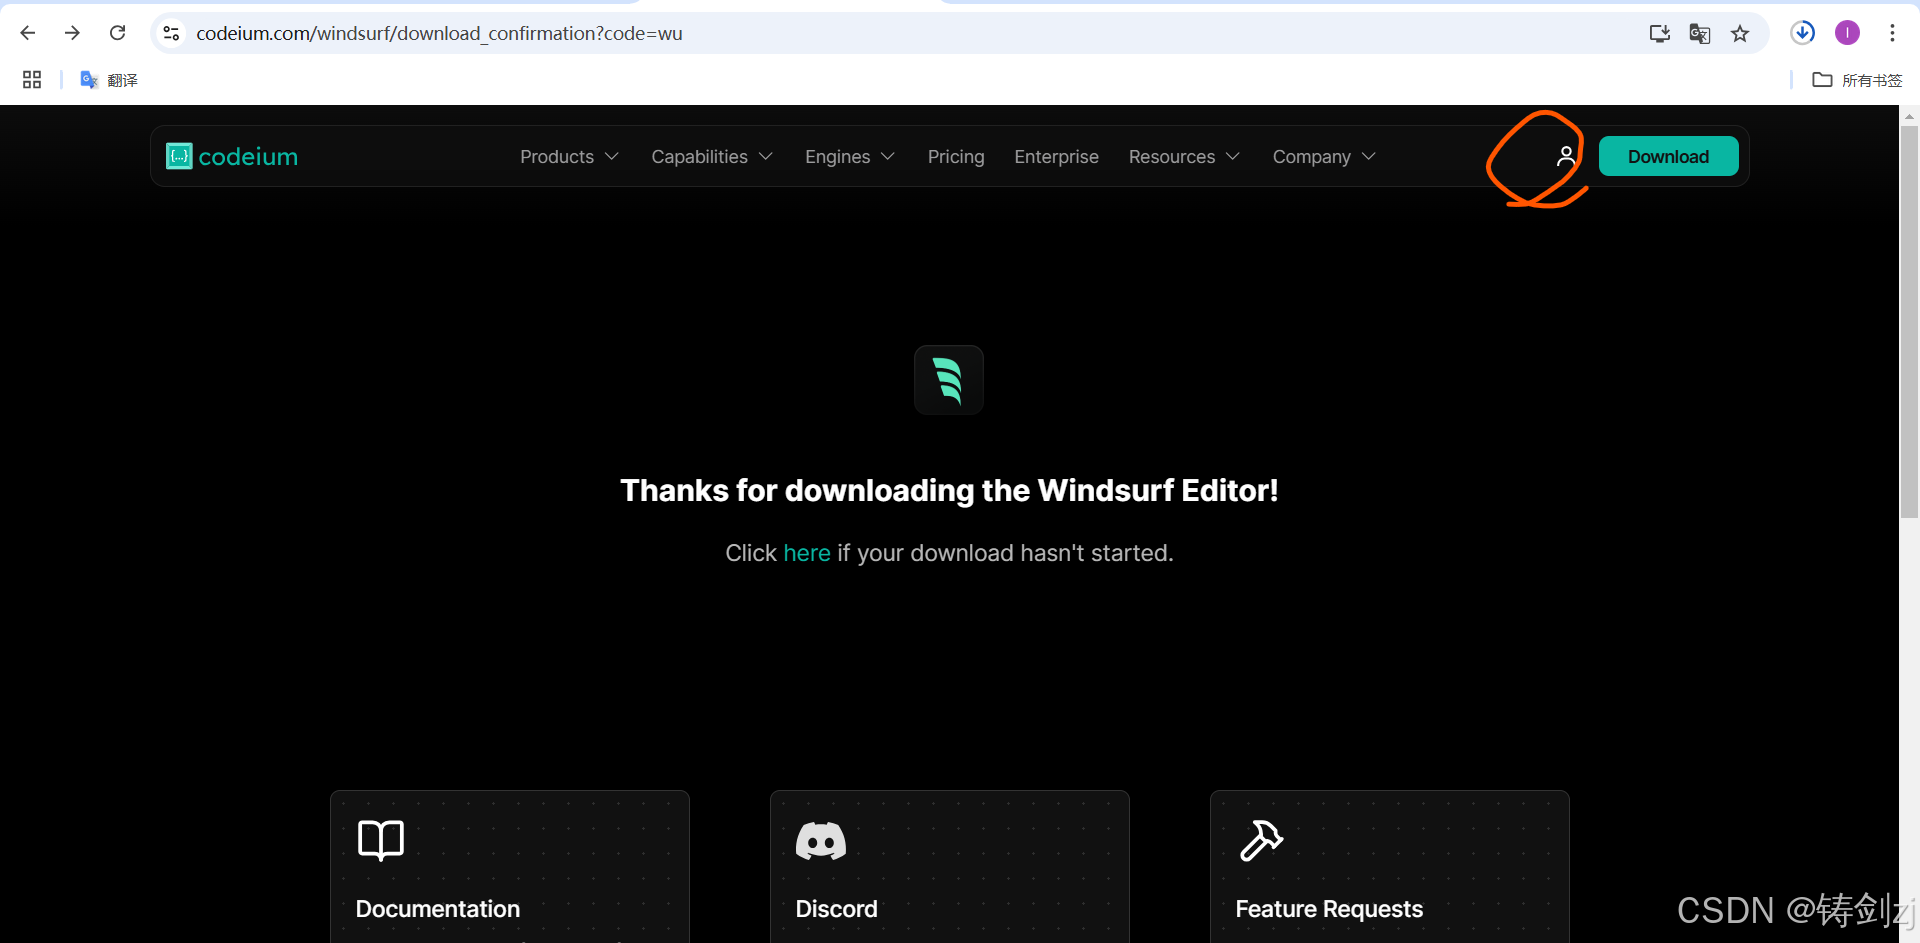Open the Enterprise page
1920x943 pixels.
[x=1056, y=157]
